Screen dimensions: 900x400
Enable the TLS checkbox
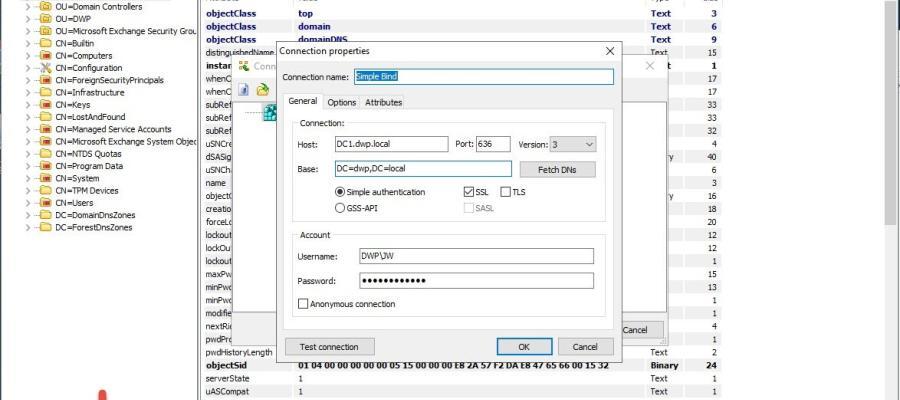(506, 192)
